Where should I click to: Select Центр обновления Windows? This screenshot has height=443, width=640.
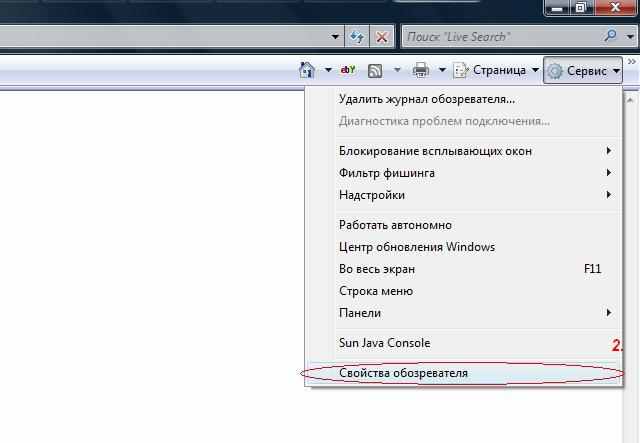(464, 247)
